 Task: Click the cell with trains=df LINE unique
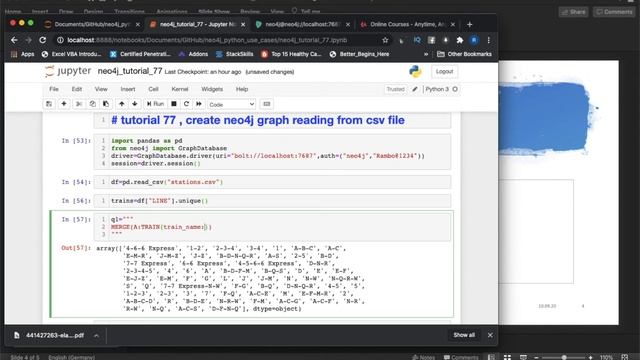click(x=272, y=201)
